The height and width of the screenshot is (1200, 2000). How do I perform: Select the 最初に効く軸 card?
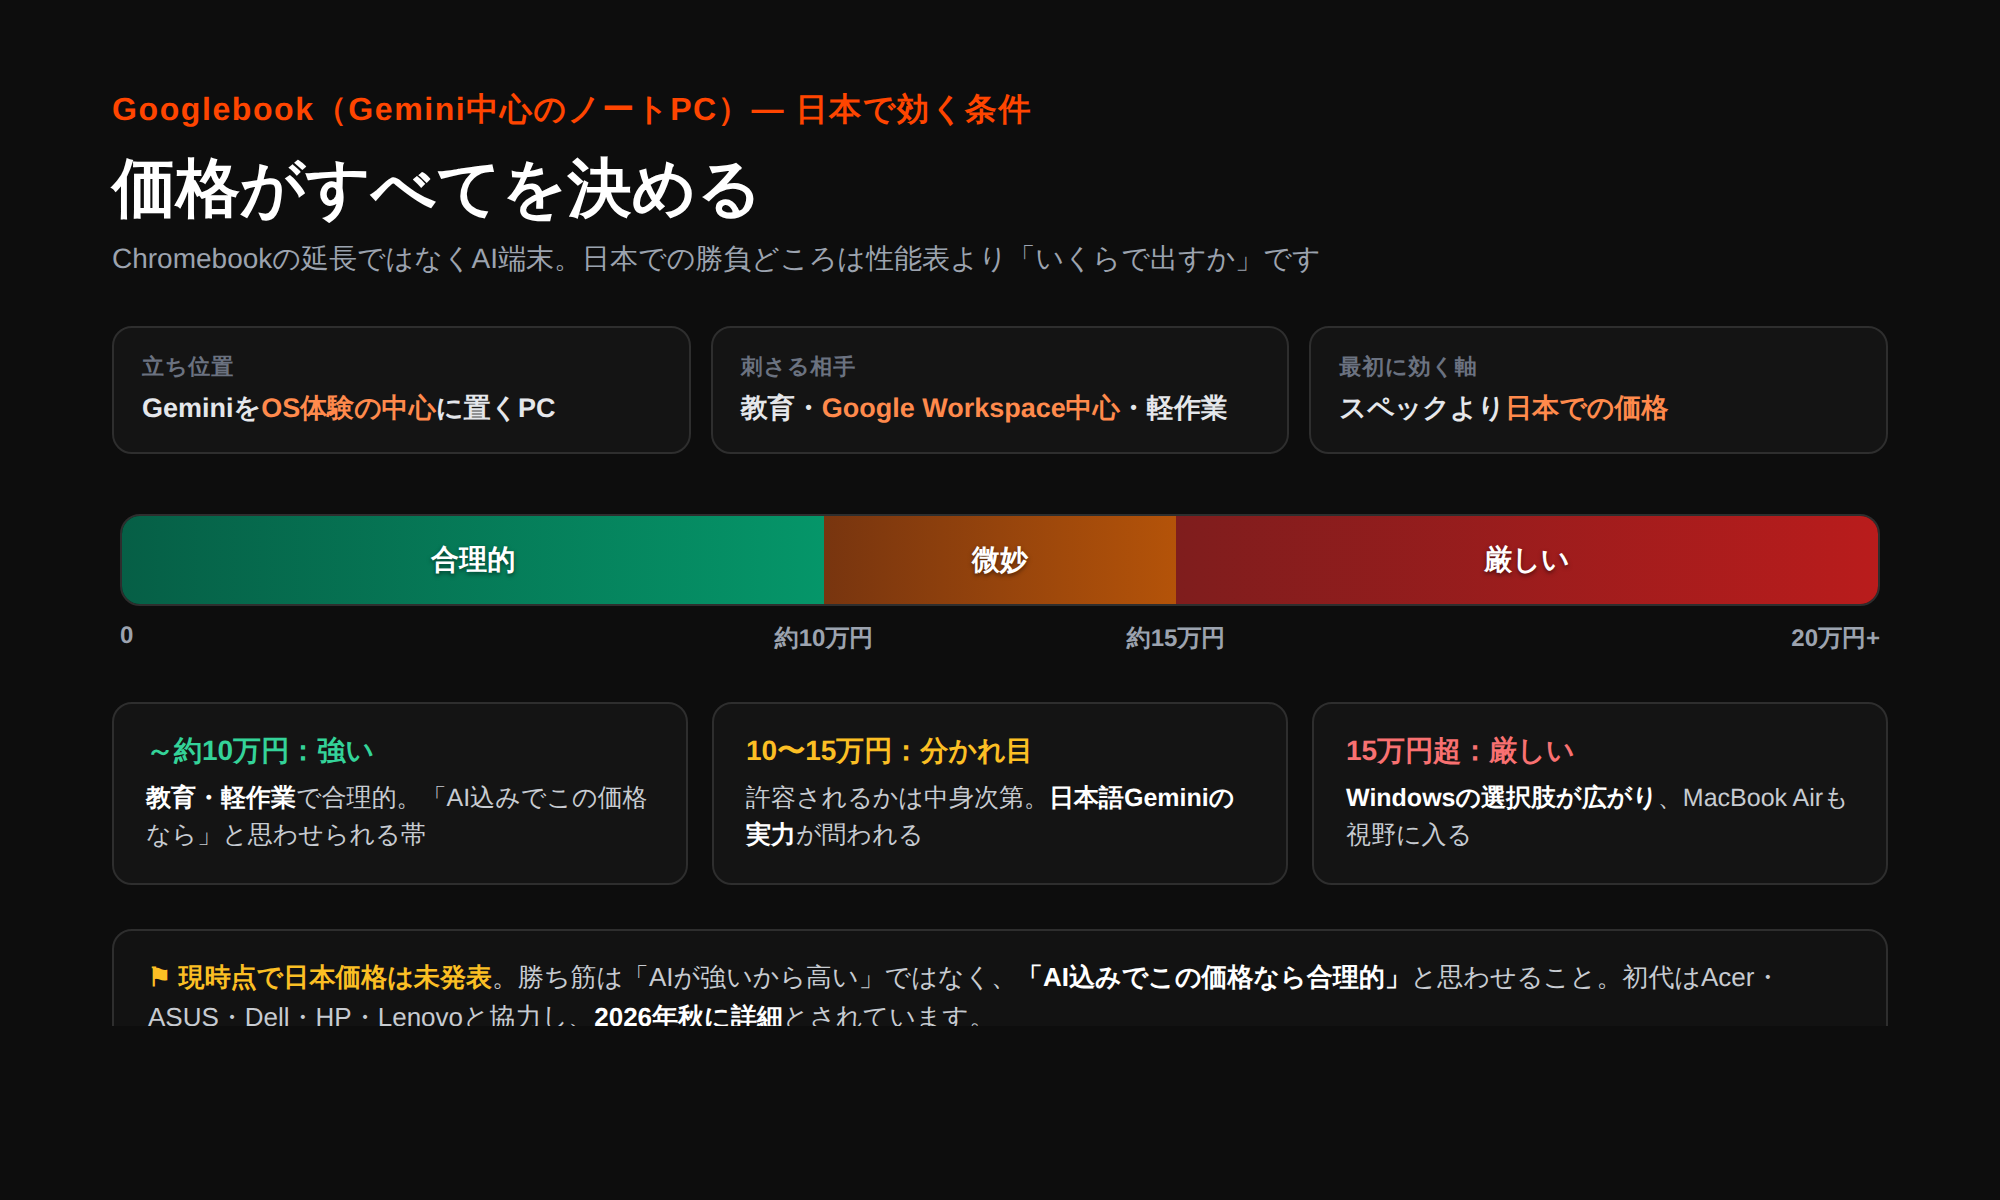coord(1598,390)
